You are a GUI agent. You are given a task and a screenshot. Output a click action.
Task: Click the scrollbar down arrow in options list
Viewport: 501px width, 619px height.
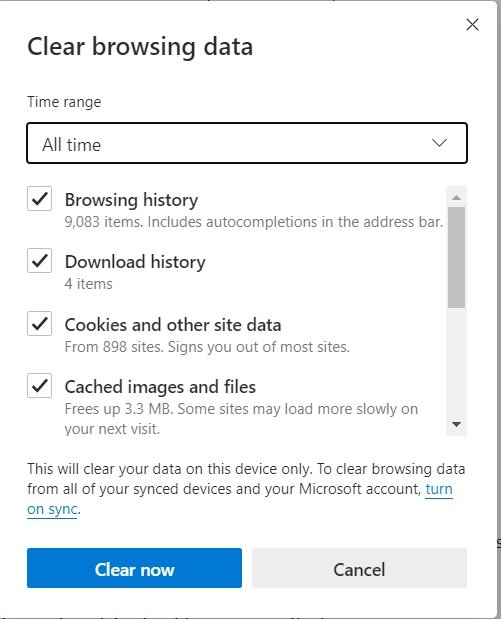[x=456, y=424]
